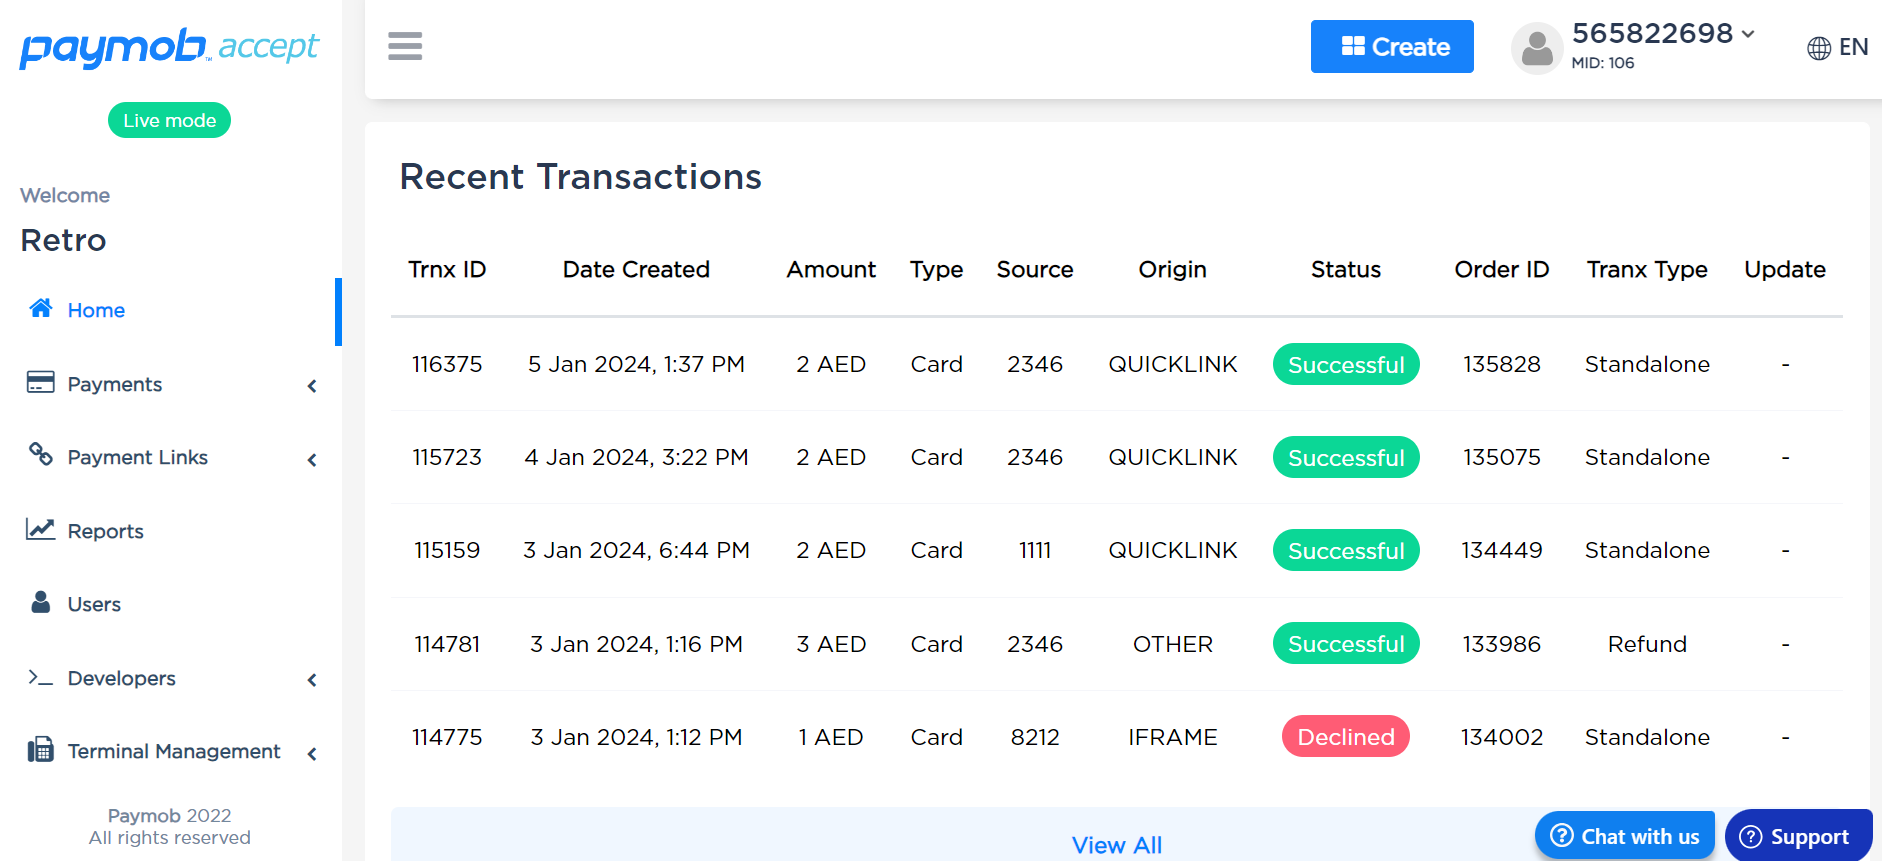Expand the Developers submenu chevron
This screenshot has height=861, width=1882.
click(312, 680)
